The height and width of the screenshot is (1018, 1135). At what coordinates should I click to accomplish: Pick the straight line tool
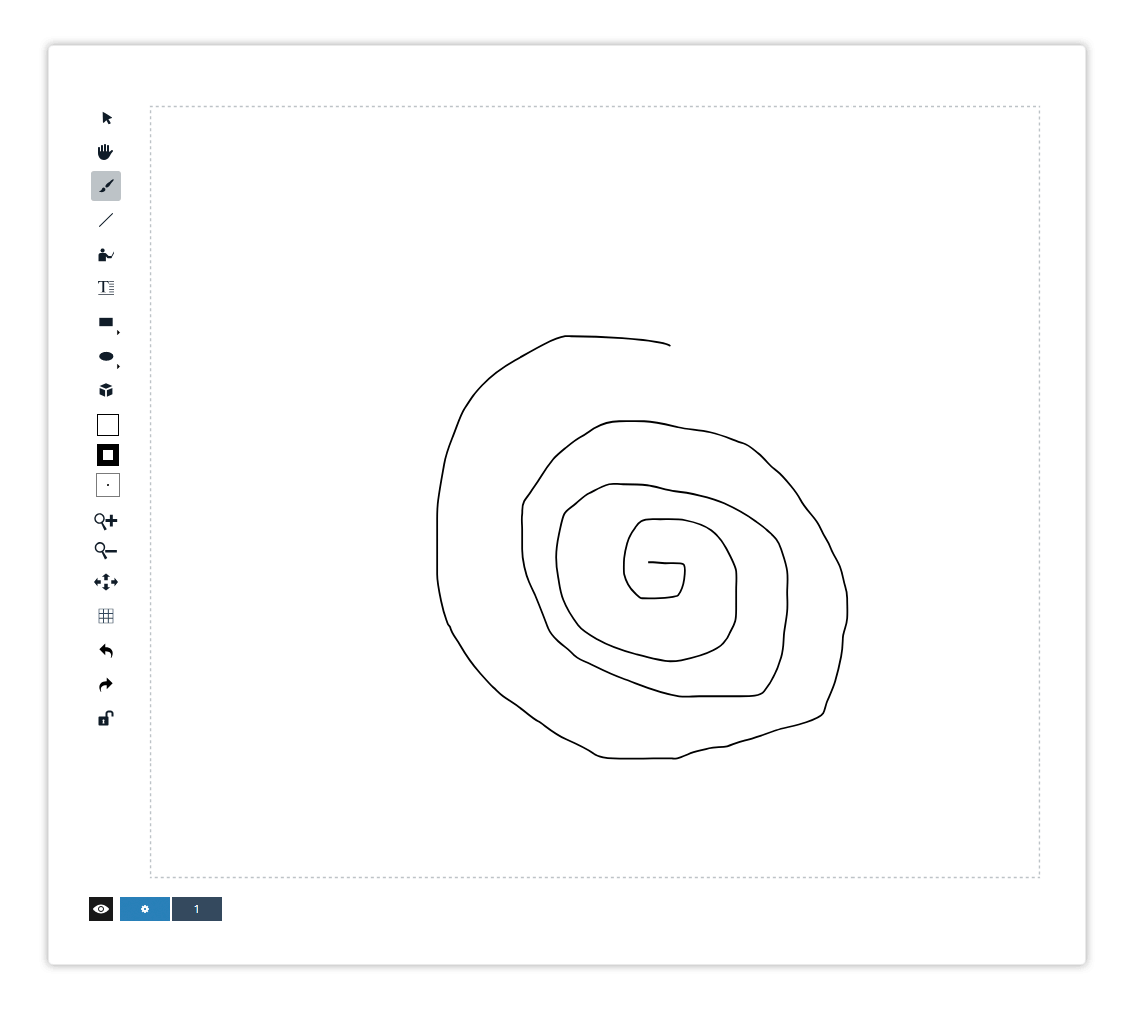coord(106,220)
